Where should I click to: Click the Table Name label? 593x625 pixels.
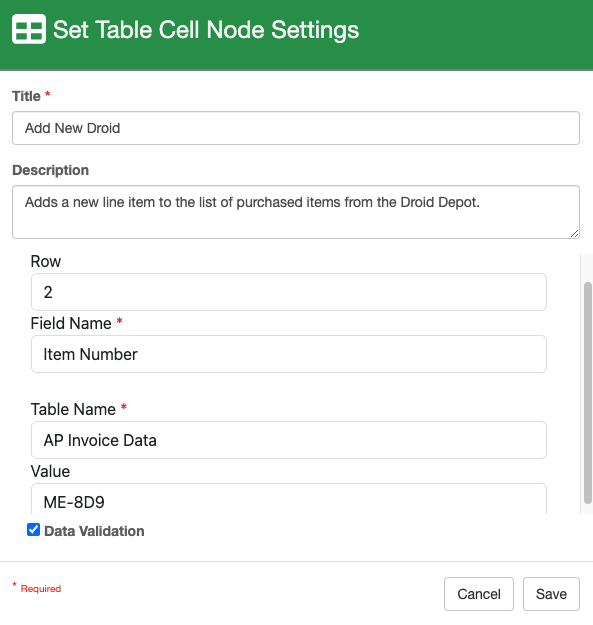73,409
